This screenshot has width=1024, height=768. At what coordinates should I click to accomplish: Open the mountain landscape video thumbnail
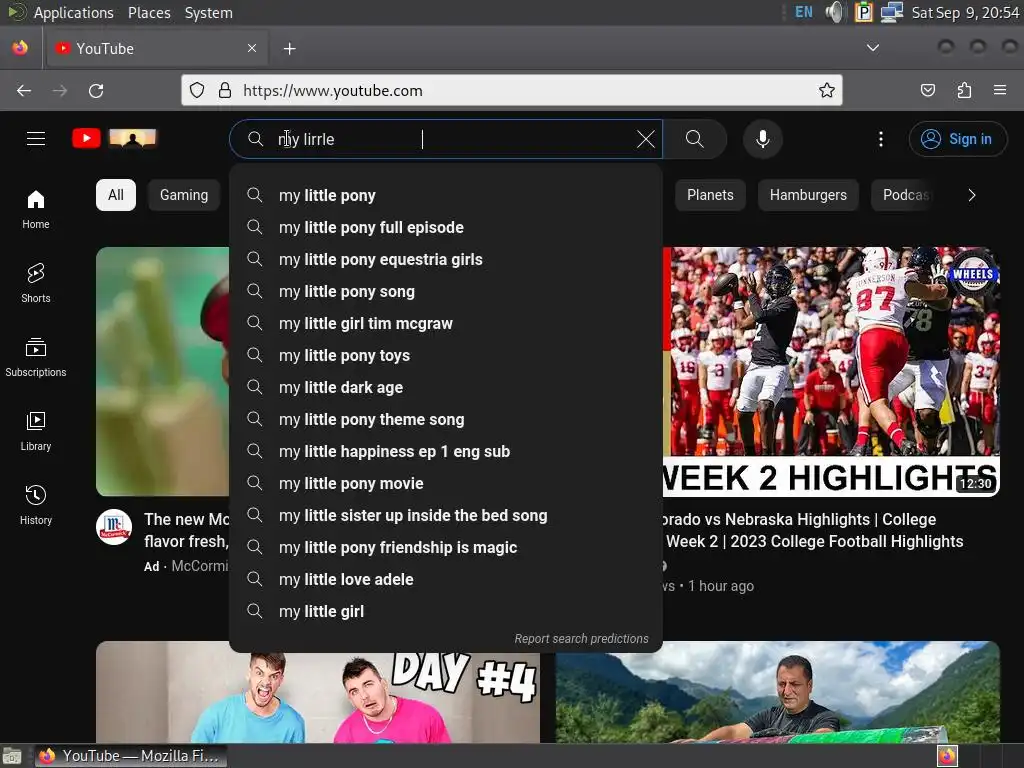[x=778, y=692]
